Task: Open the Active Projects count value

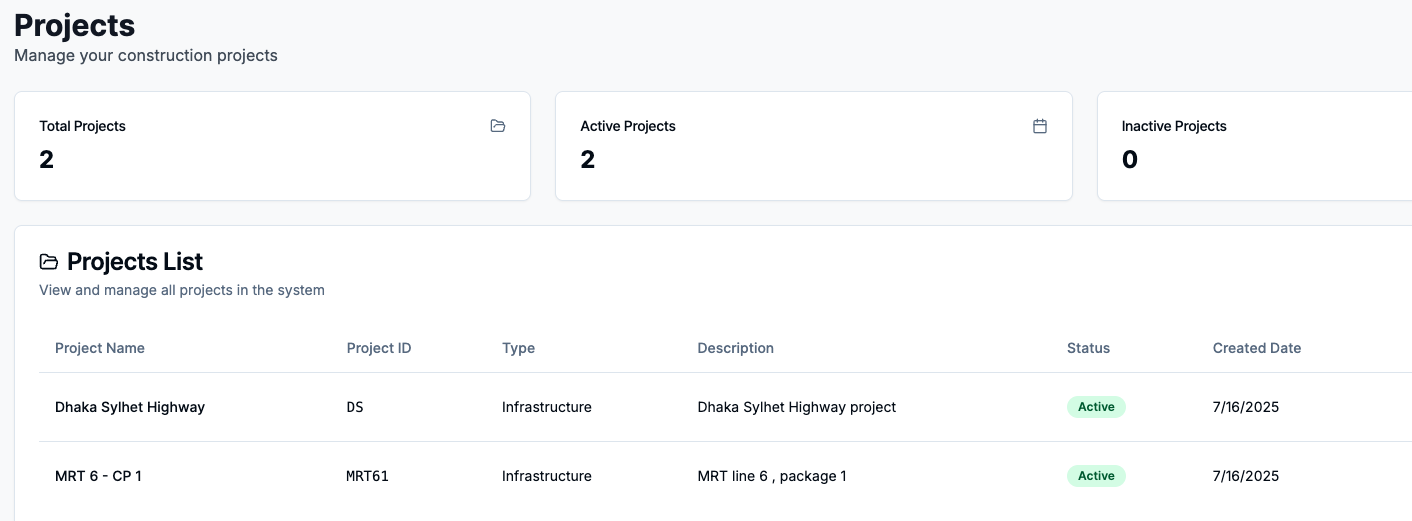Action: (x=588, y=160)
